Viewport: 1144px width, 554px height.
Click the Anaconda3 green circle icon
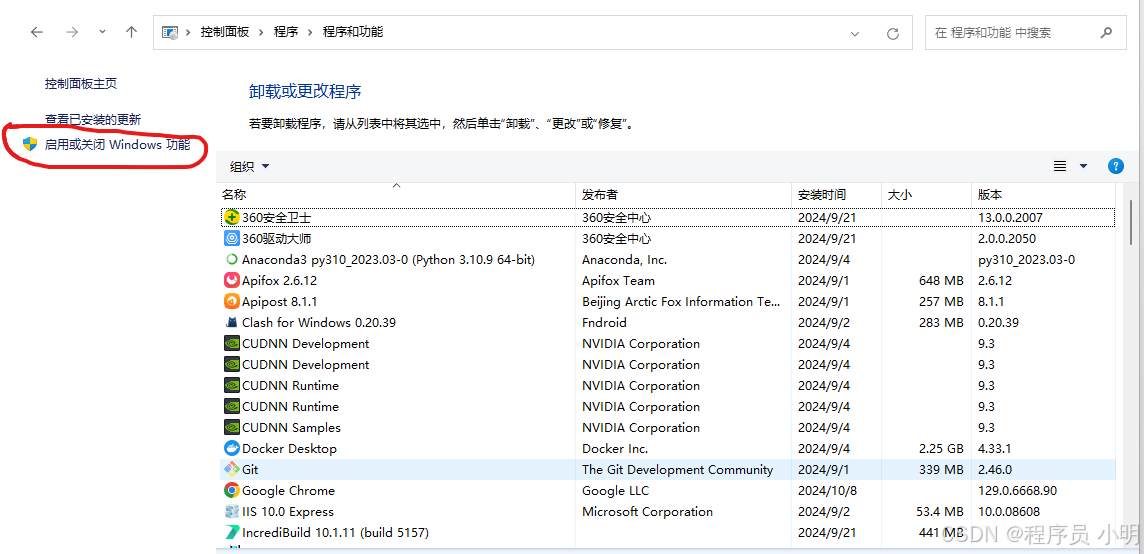tap(231, 260)
